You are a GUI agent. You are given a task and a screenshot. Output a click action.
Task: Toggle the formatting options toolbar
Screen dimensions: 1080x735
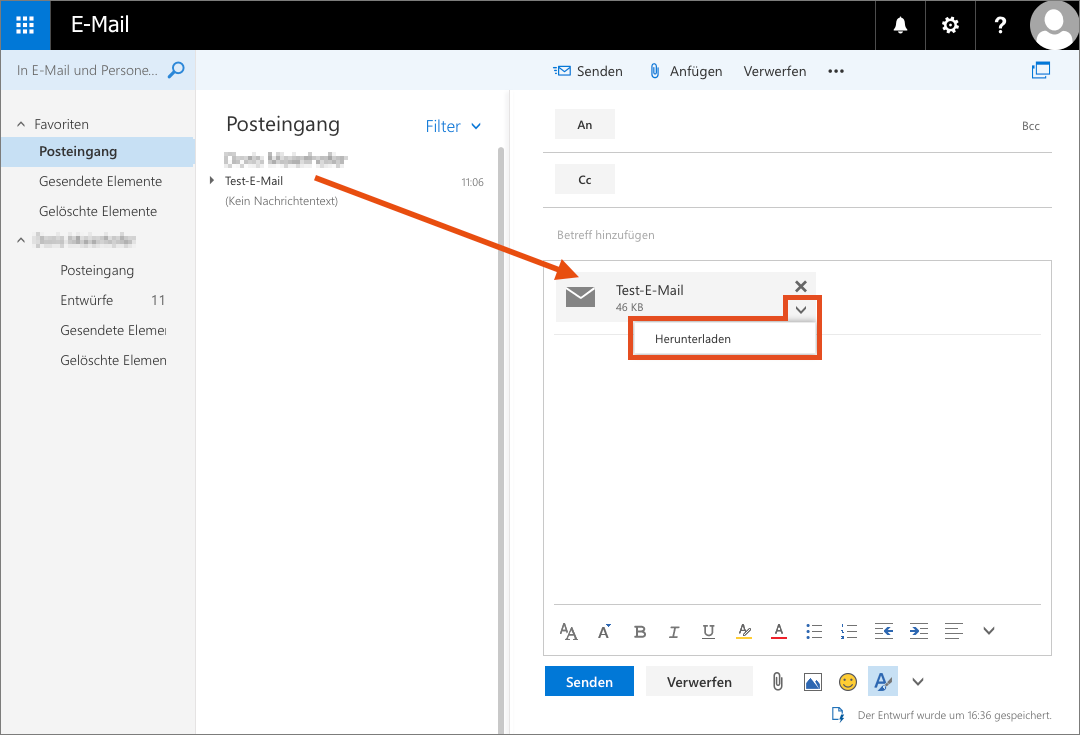coord(883,682)
